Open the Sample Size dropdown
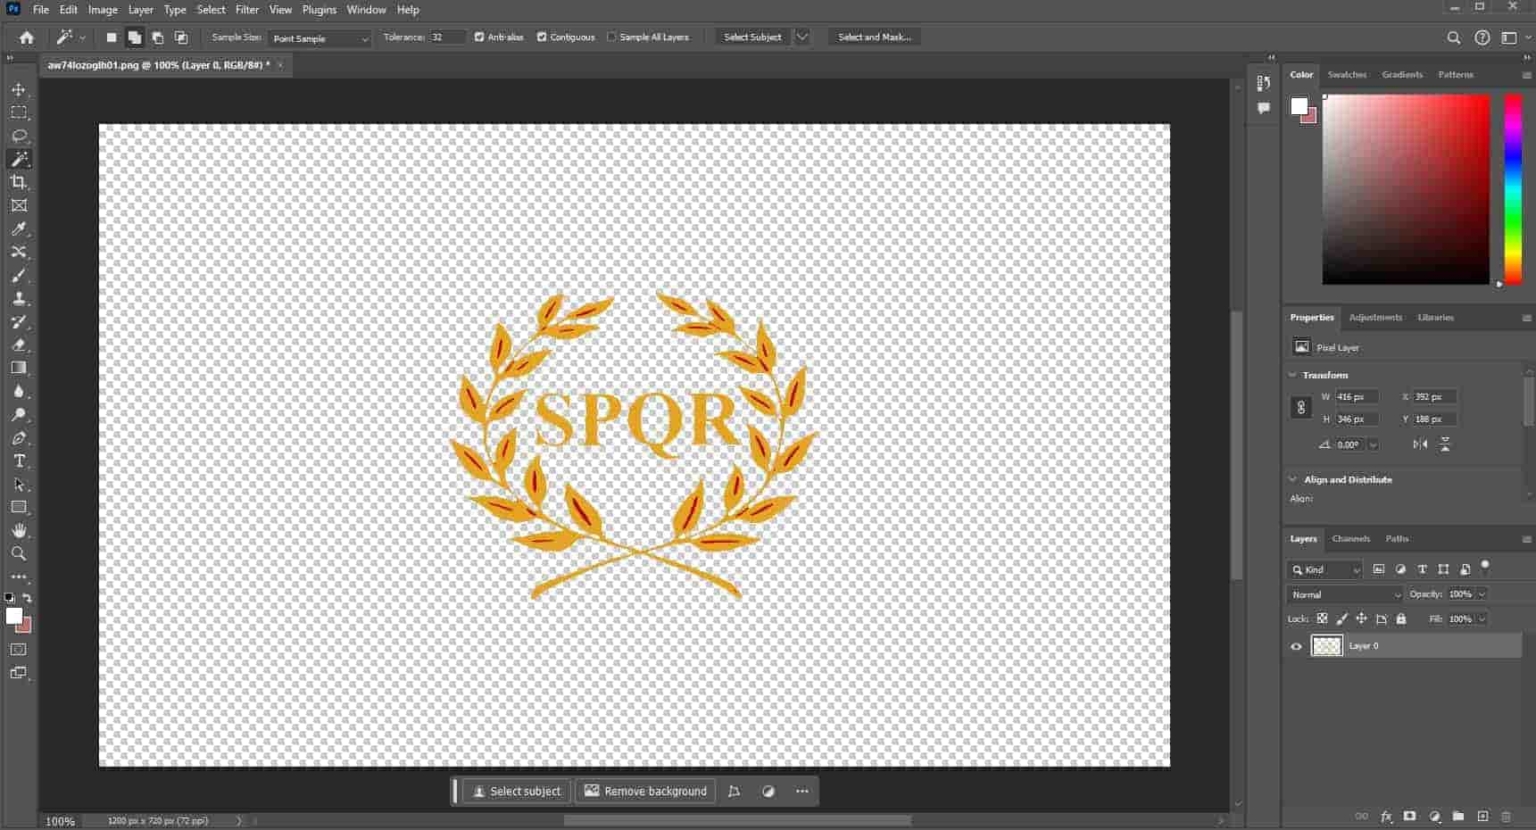Screen dimensions: 1536x830 pyautogui.click(x=320, y=38)
